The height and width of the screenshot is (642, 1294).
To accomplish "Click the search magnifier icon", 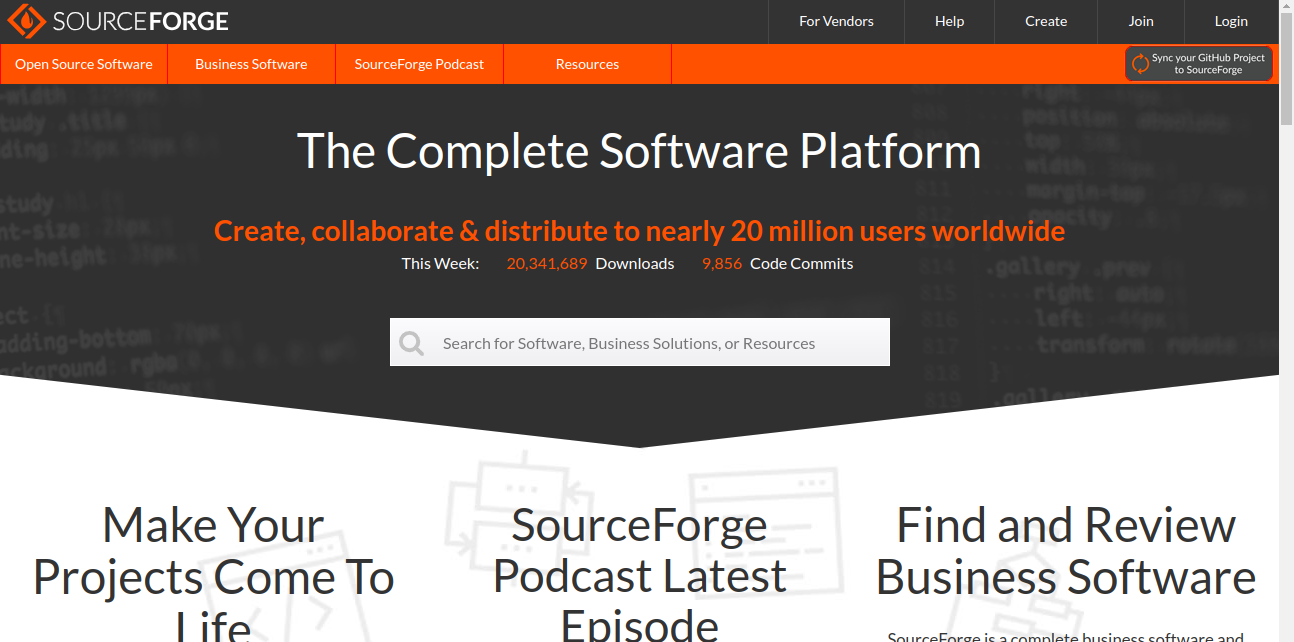I will [x=412, y=343].
